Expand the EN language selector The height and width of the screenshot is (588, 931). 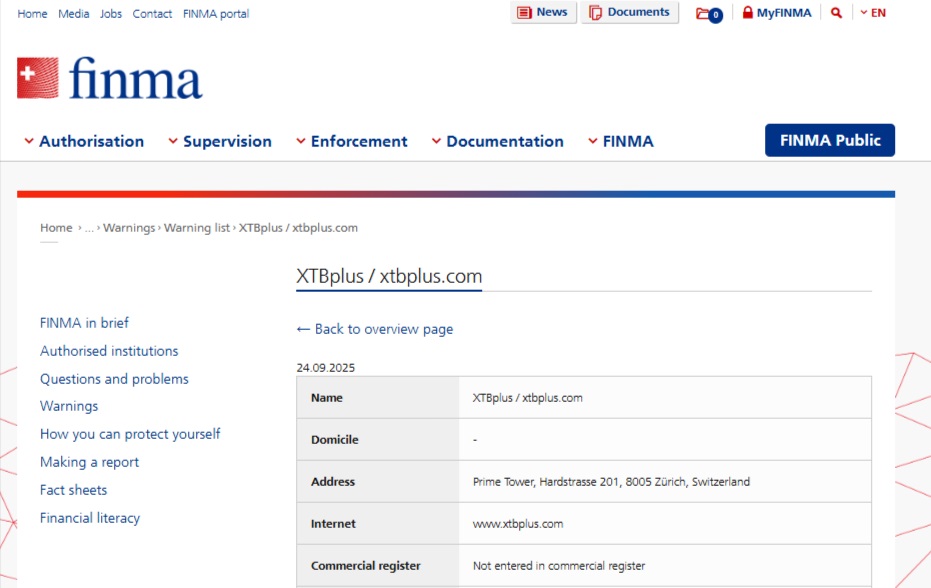873,13
